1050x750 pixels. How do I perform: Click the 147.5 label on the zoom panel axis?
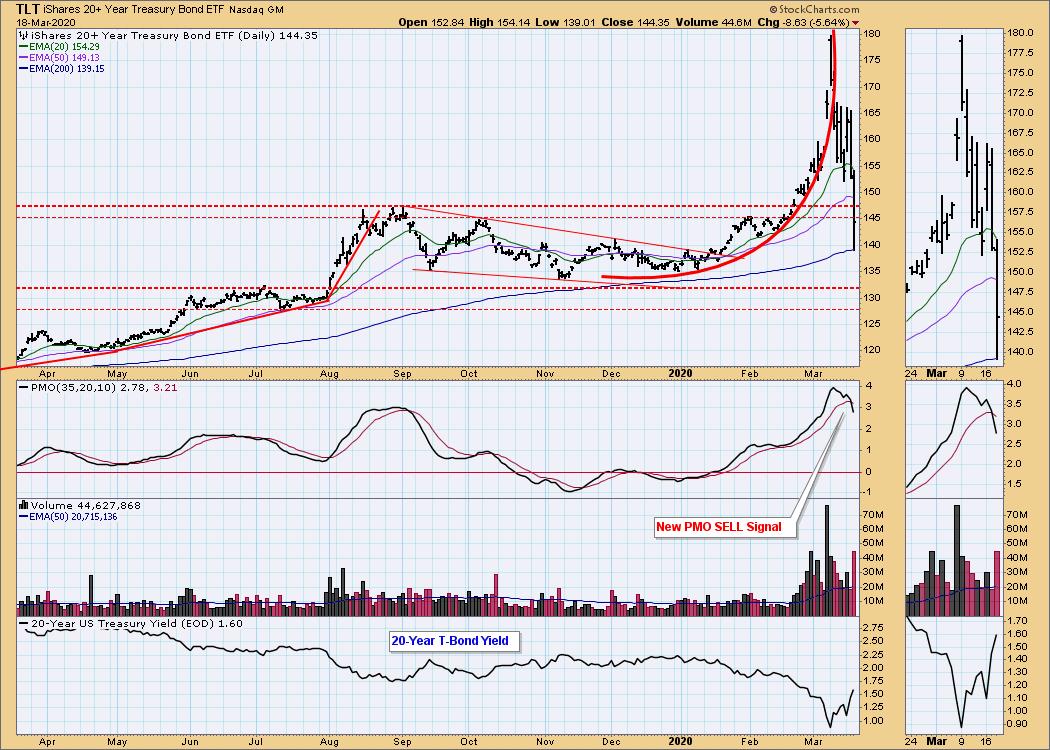pyautogui.click(x=1021, y=292)
